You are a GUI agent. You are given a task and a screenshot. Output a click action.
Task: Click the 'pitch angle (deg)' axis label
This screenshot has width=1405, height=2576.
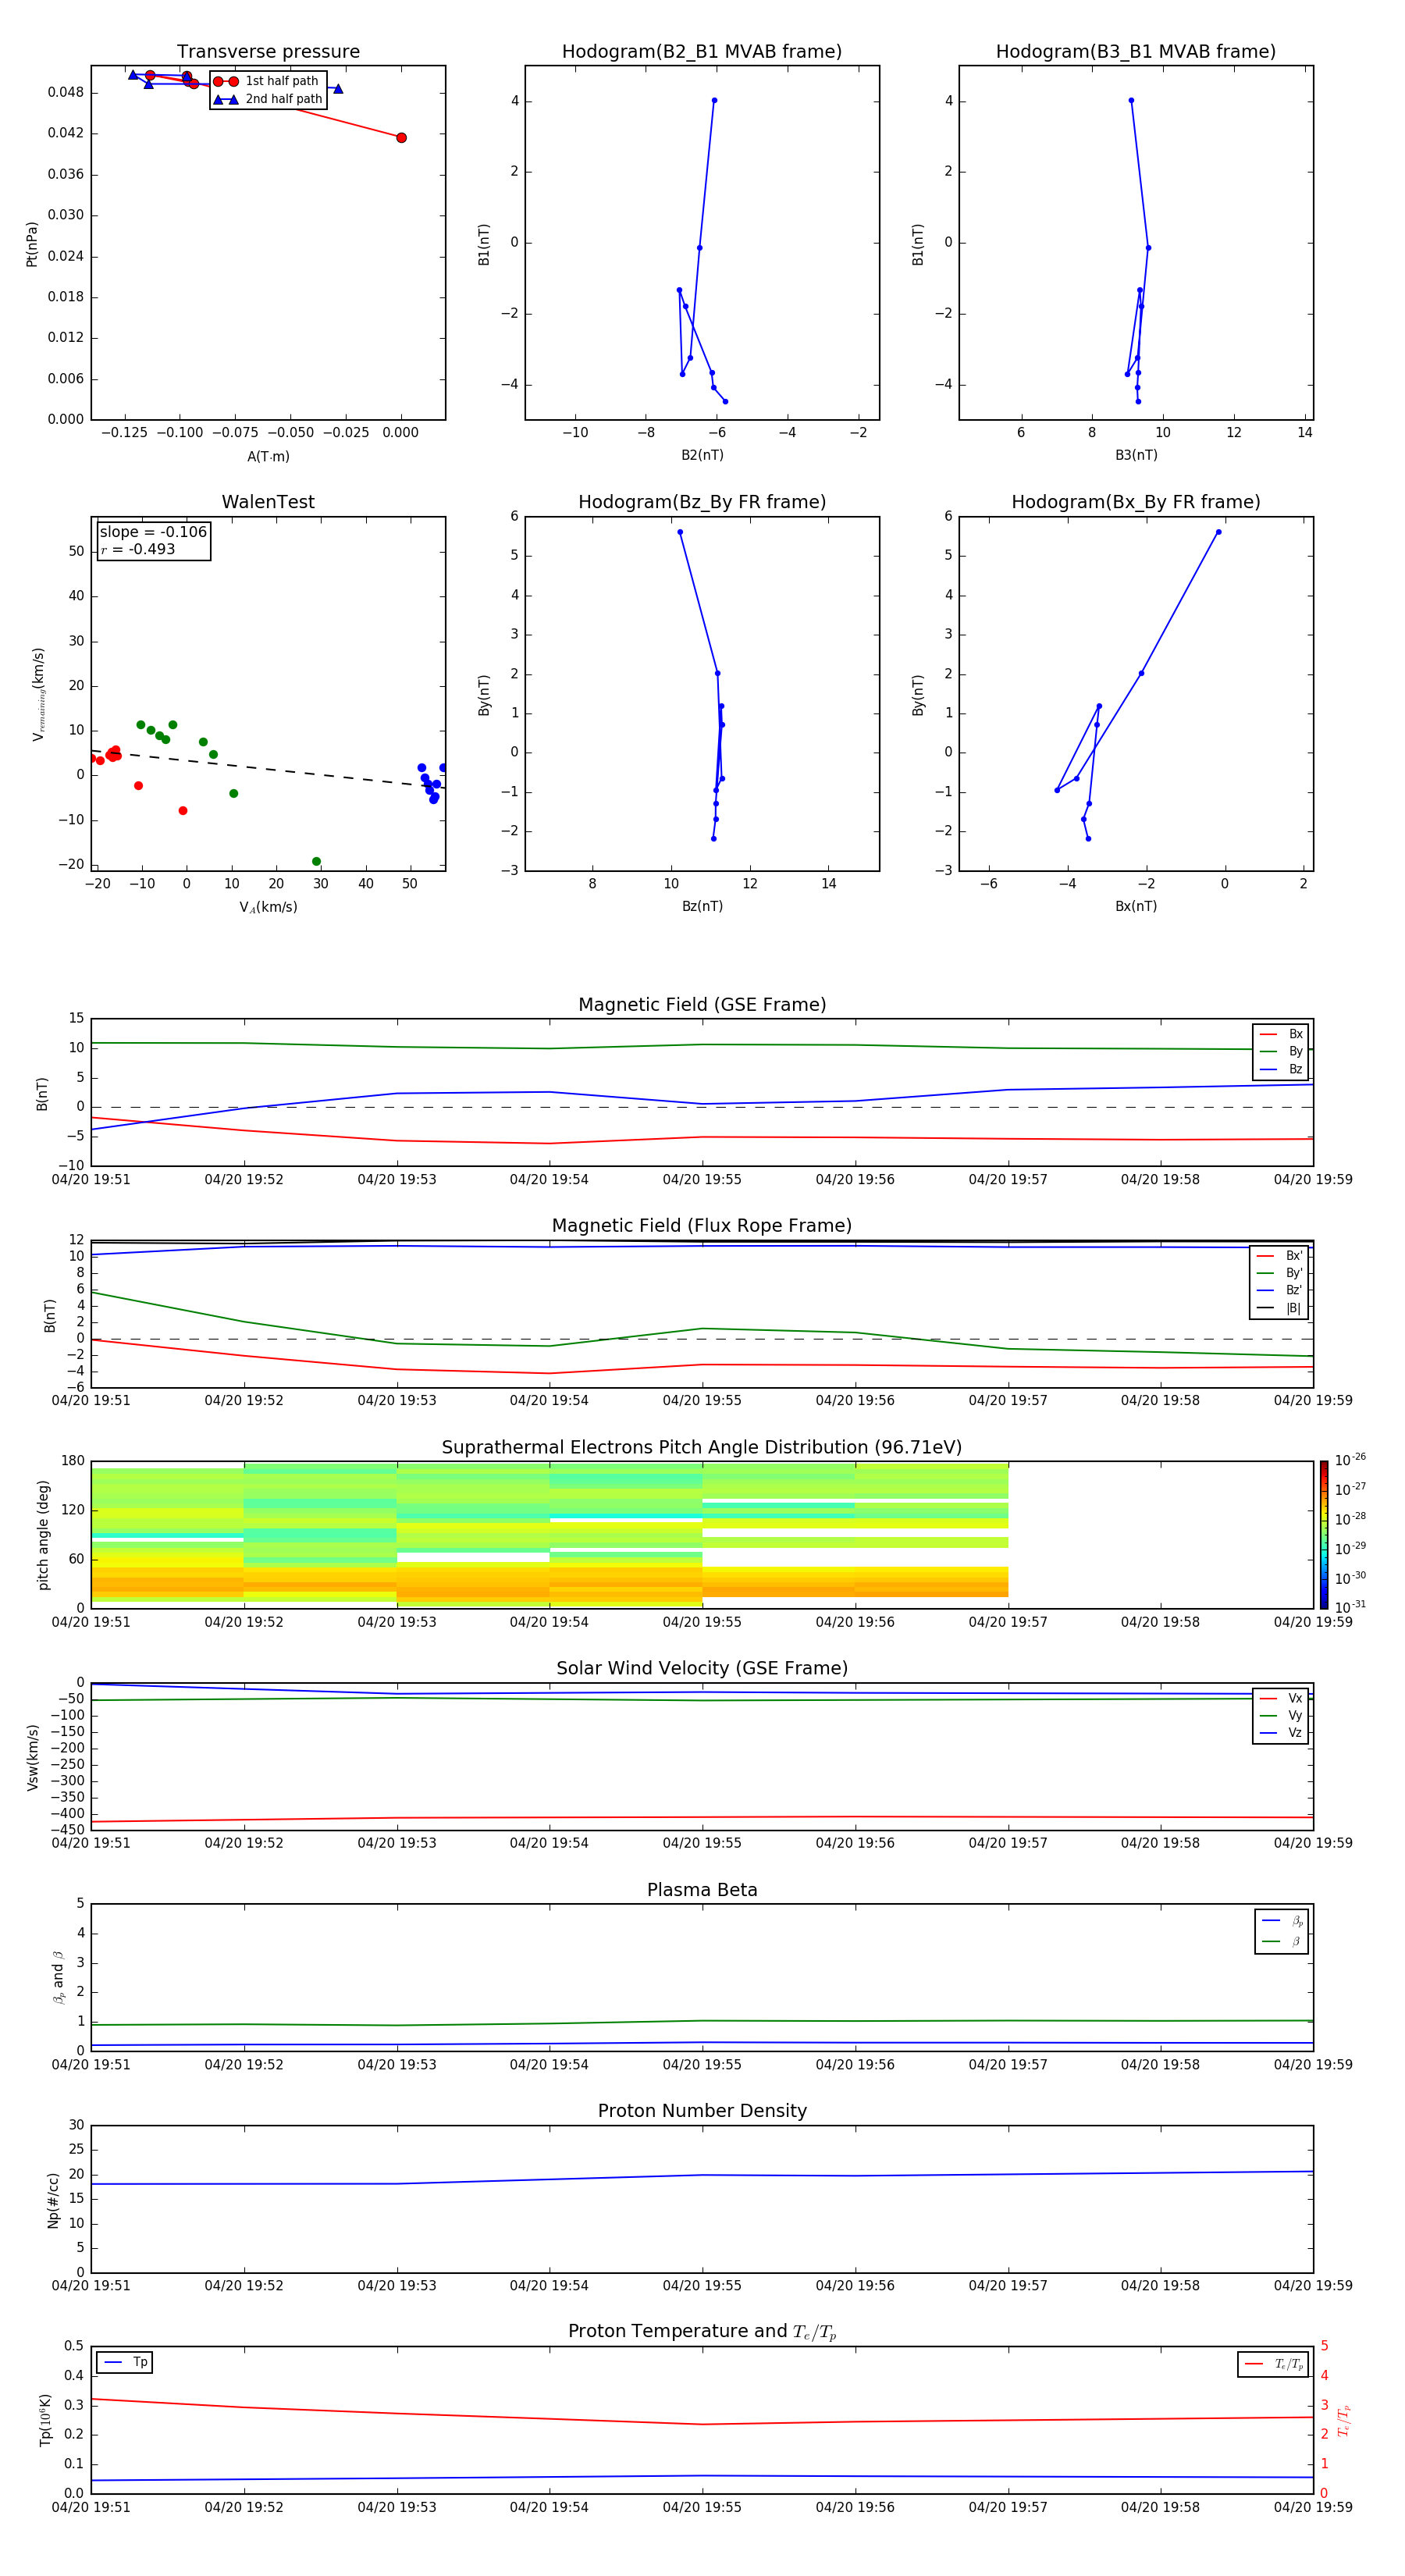pos(43,1535)
